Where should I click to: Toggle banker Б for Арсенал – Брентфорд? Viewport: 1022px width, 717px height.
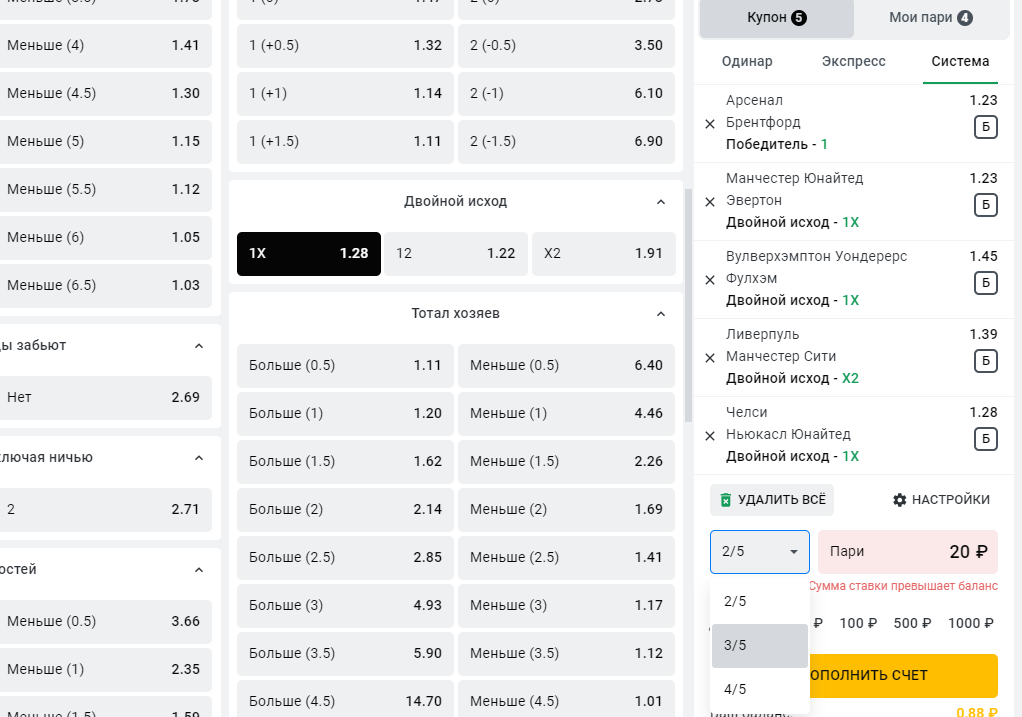[986, 127]
